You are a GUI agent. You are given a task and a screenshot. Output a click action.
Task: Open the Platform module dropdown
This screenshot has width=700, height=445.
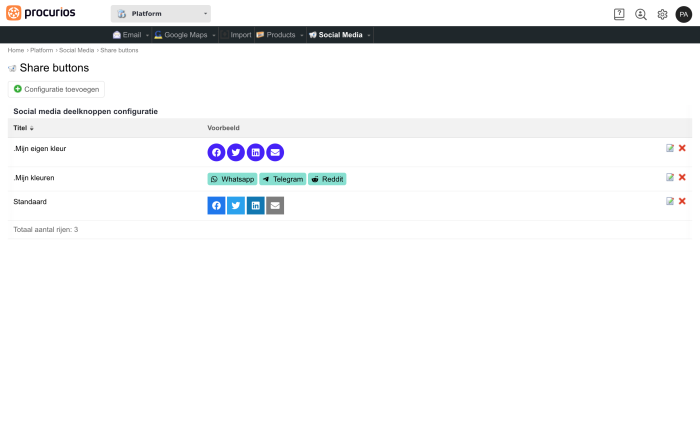(161, 14)
